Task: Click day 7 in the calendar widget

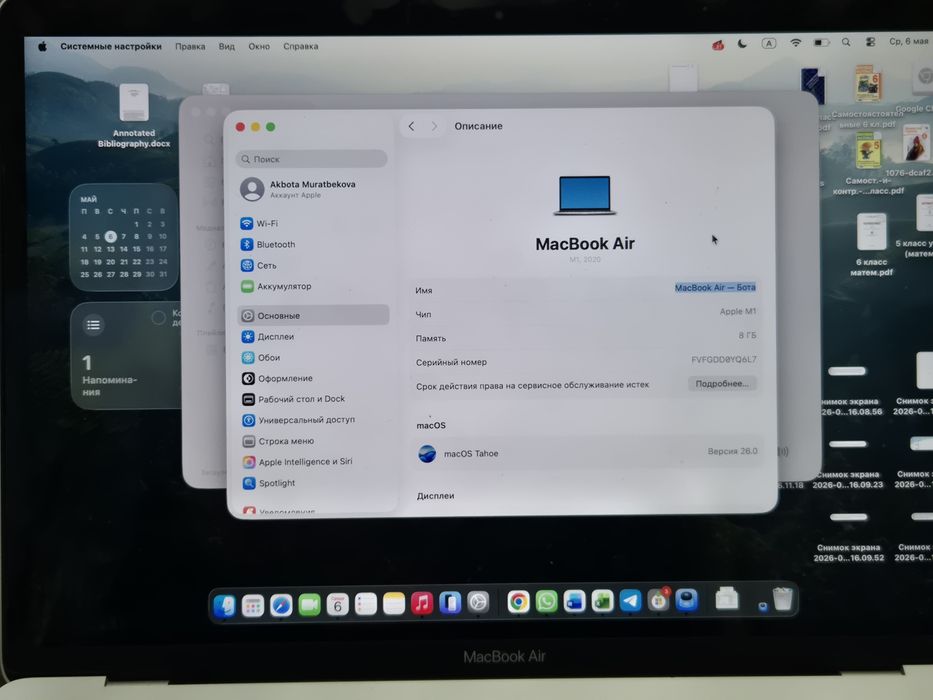Action: point(124,236)
